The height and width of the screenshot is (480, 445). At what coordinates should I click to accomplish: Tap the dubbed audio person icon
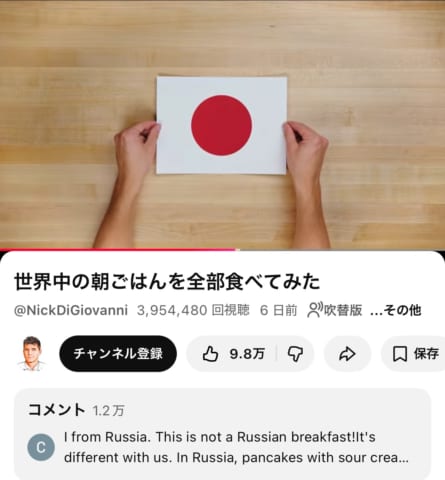pos(315,310)
